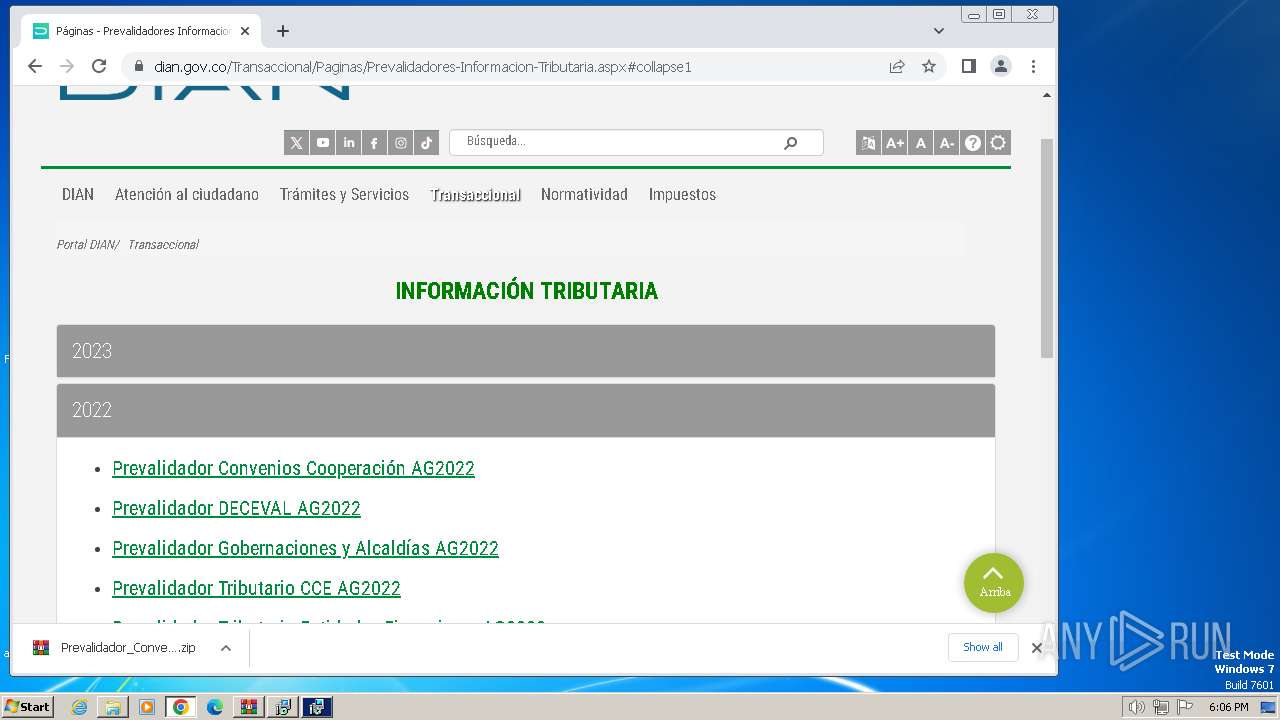Open the tab search chevron
The image size is (1280, 720).
click(938, 31)
